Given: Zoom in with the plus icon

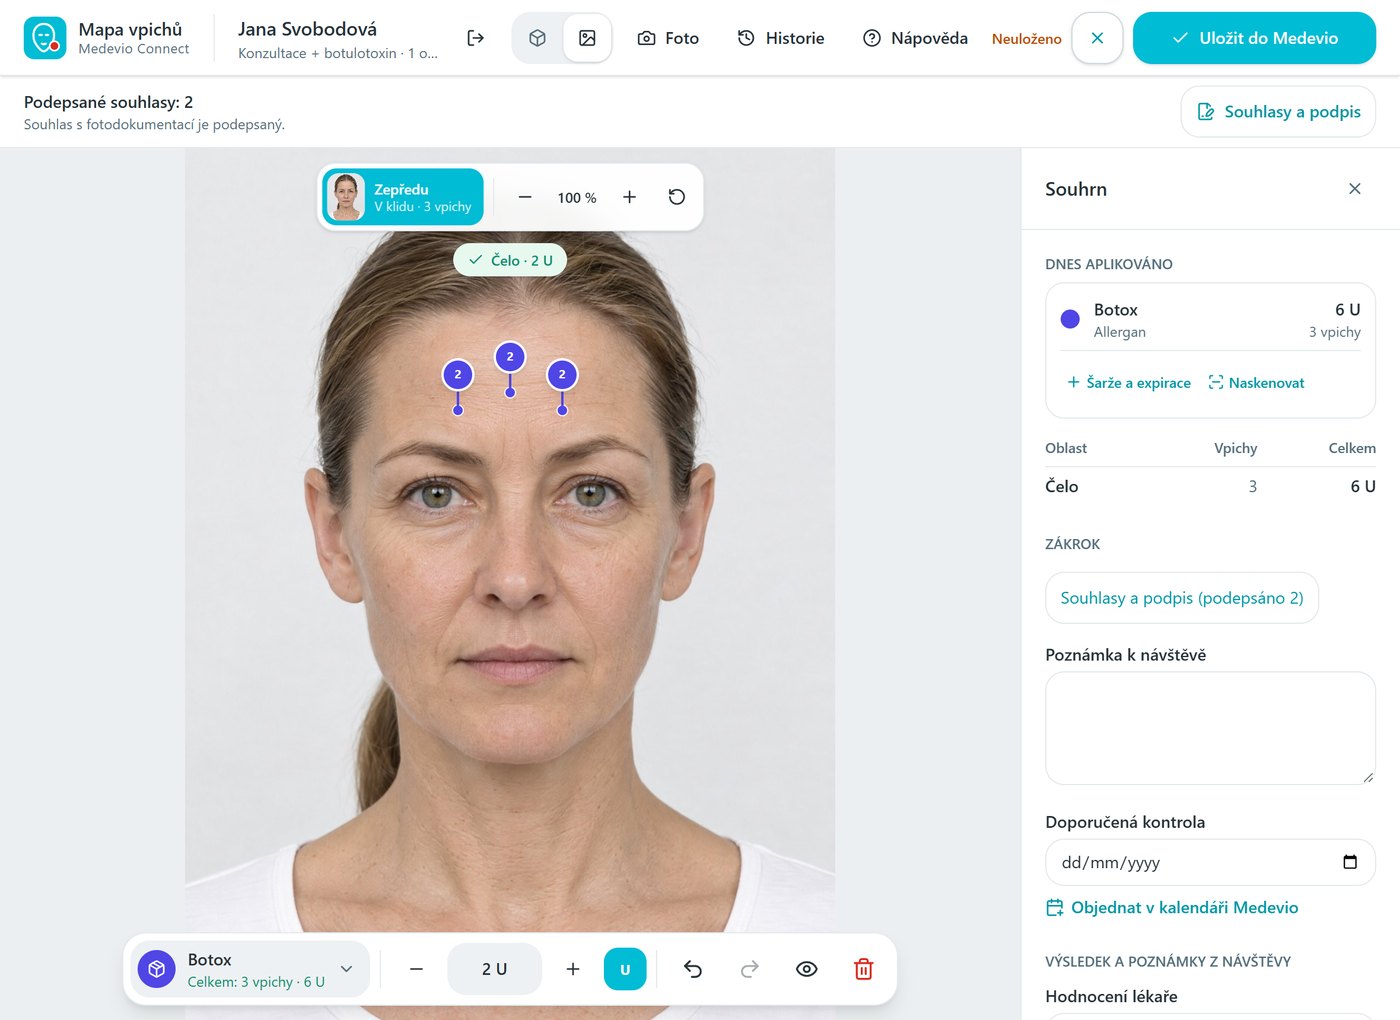Looking at the screenshot, I should [629, 197].
